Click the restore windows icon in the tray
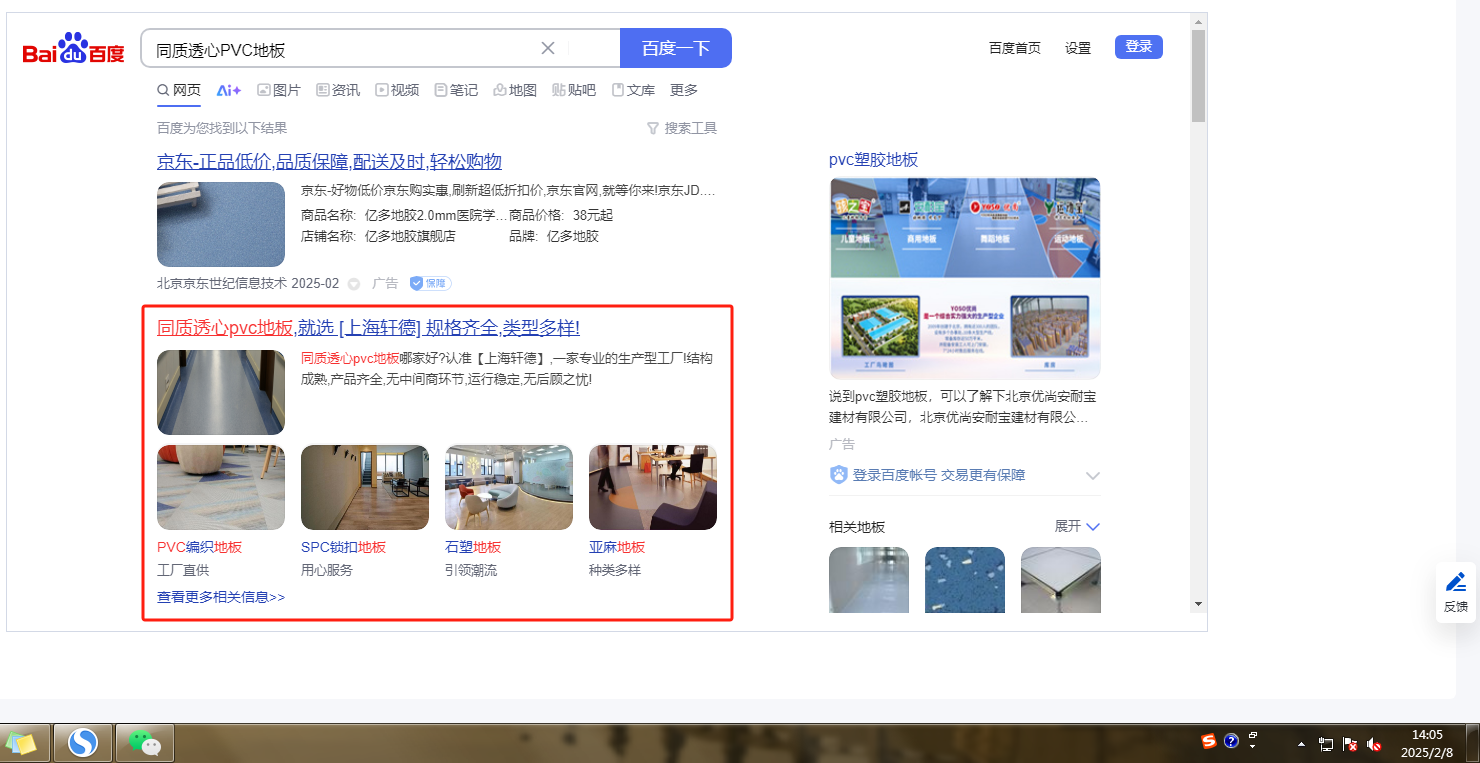Image resolution: width=1480 pixels, height=763 pixels. (x=1253, y=735)
